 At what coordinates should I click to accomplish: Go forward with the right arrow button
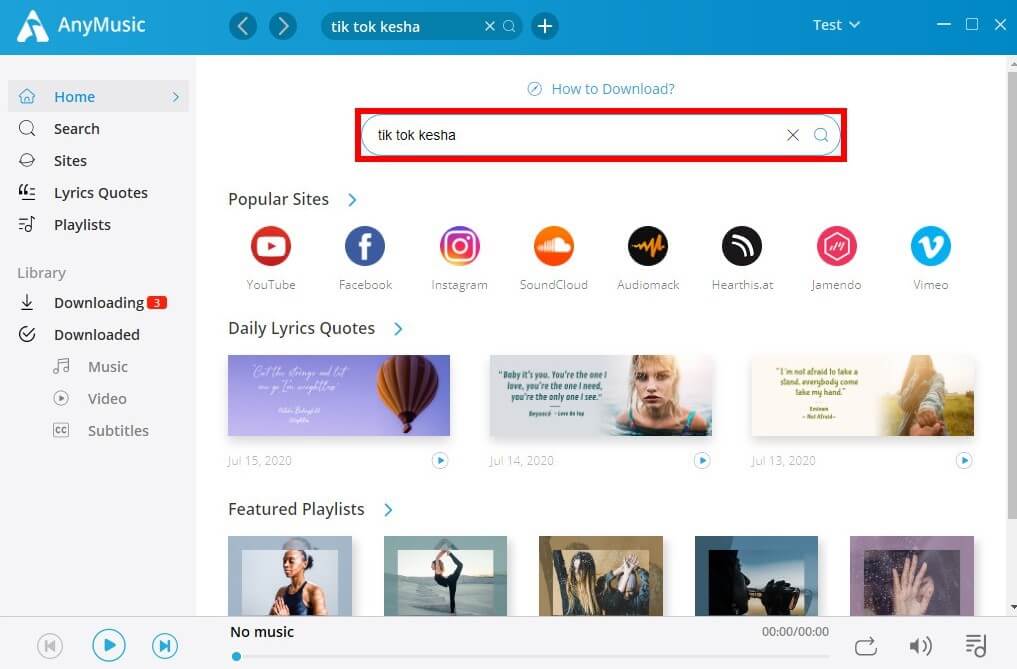click(283, 27)
